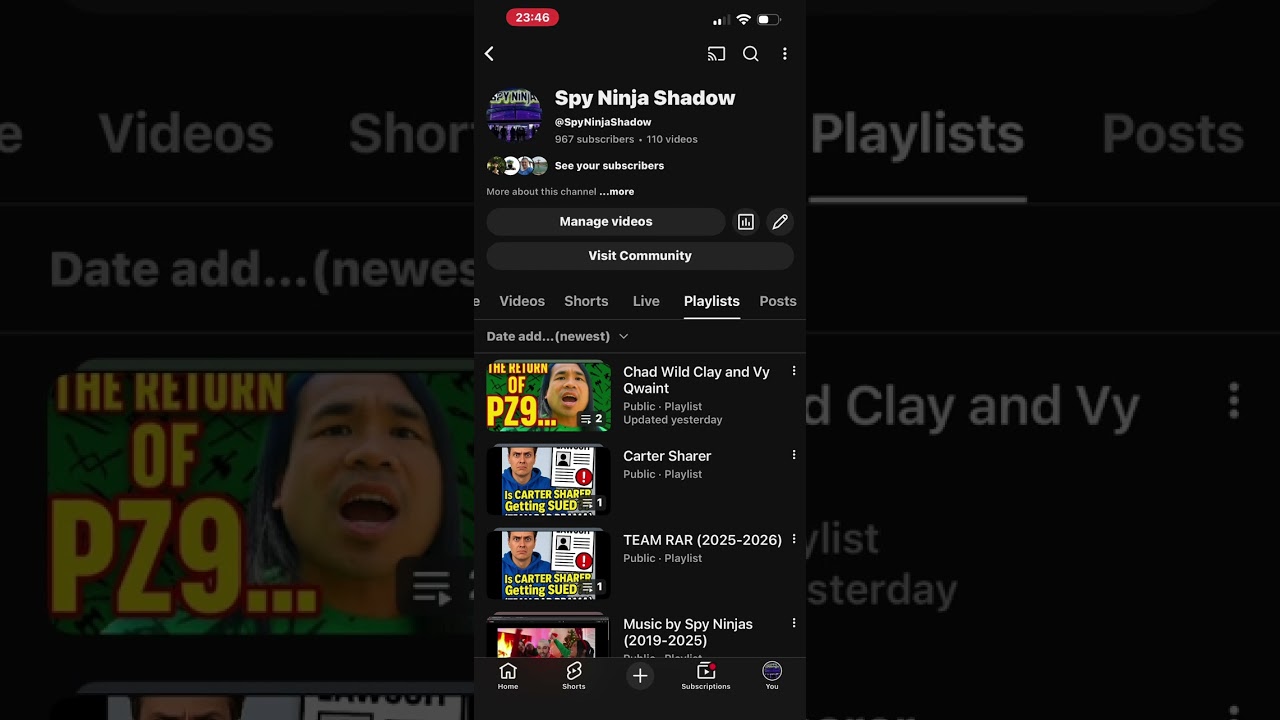Switch to the Shorts channel tab
Image resolution: width=1280 pixels, height=720 pixels.
(586, 301)
